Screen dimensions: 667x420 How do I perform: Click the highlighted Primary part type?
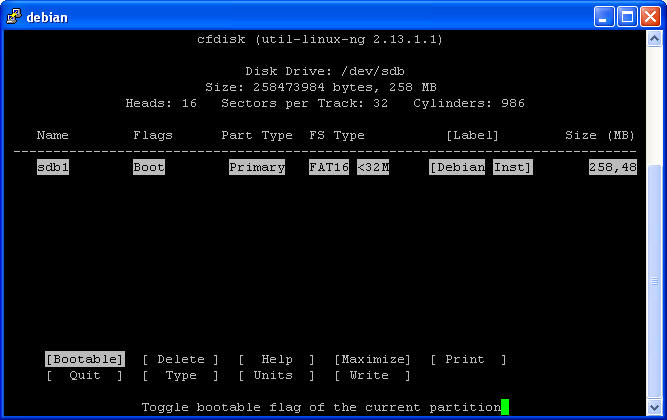(257, 167)
